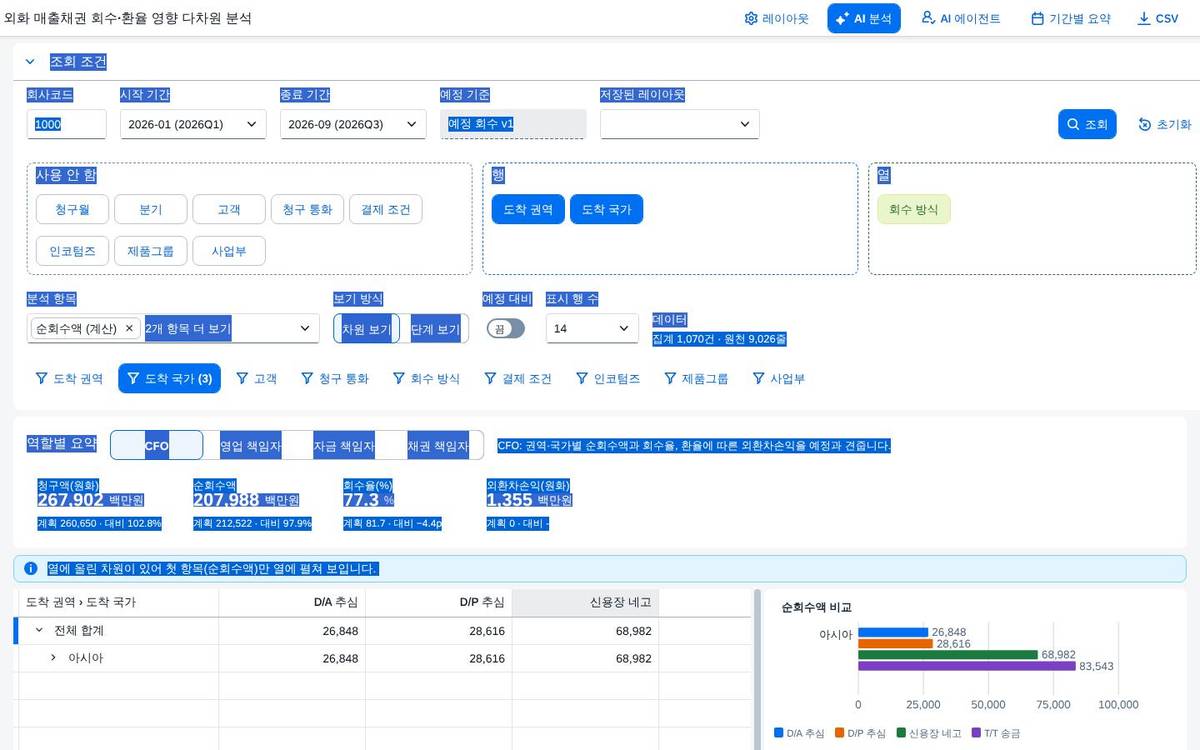This screenshot has width=1200, height=750.
Task: Collapse the 조회 조건 section
Action: coord(30,62)
